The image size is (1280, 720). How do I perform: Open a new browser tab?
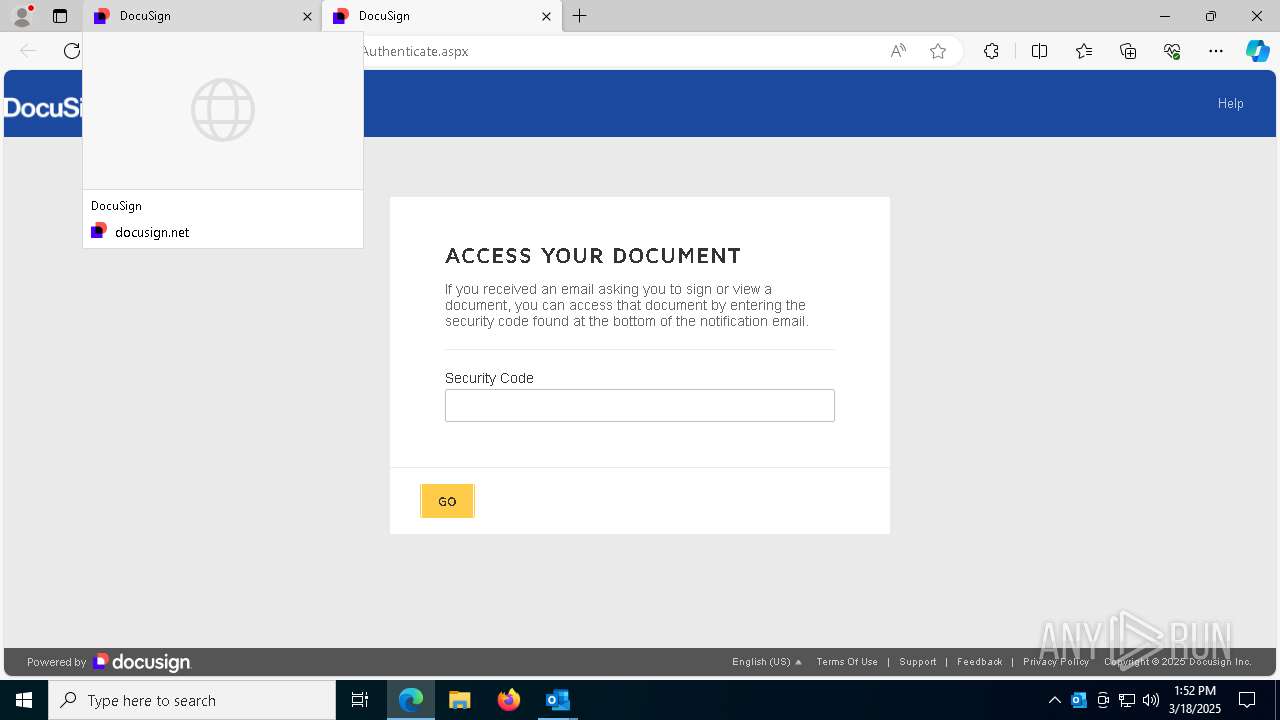coord(580,16)
